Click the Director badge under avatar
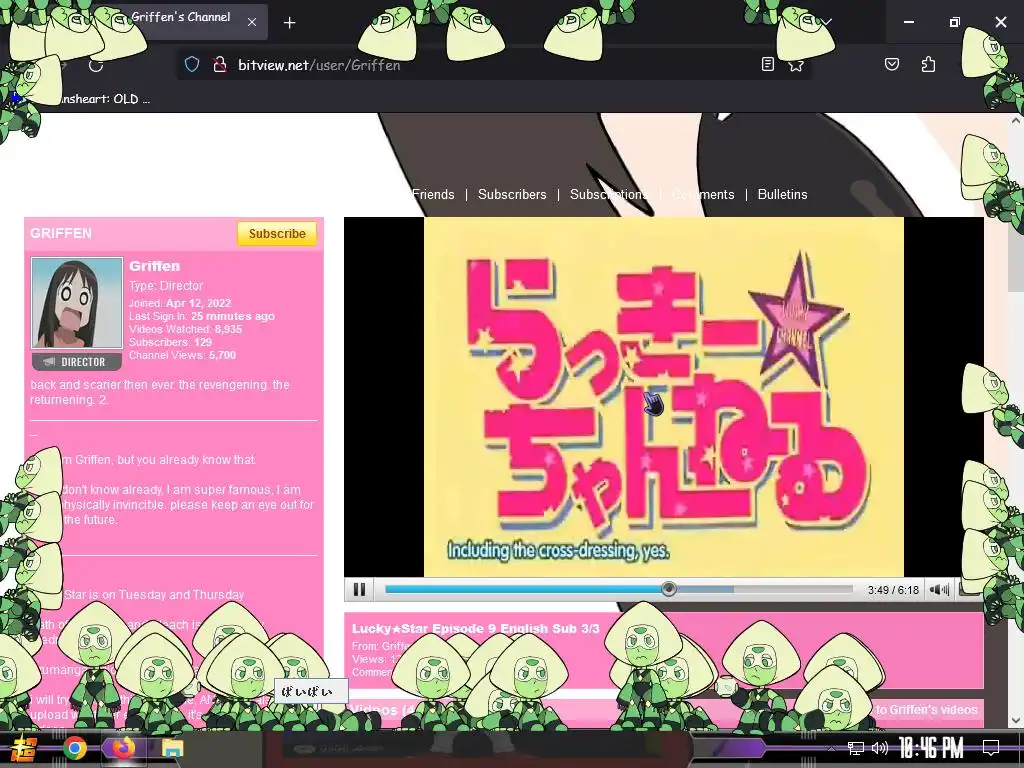Screen dimensions: 1024x768 [x=77, y=362]
